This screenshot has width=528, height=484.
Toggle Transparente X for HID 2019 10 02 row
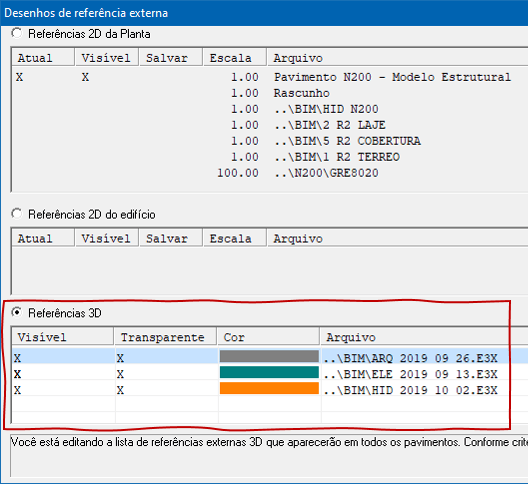point(121,390)
